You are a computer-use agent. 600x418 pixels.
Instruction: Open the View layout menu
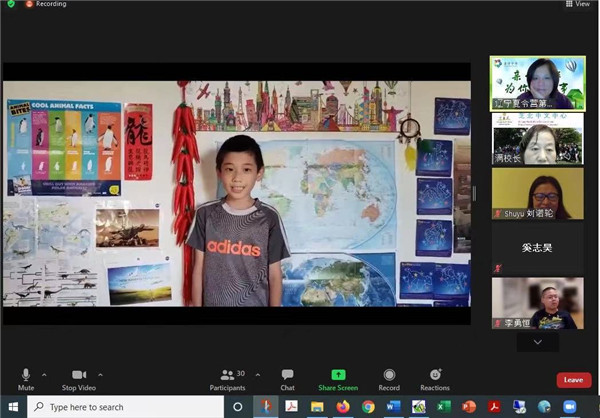click(578, 4)
